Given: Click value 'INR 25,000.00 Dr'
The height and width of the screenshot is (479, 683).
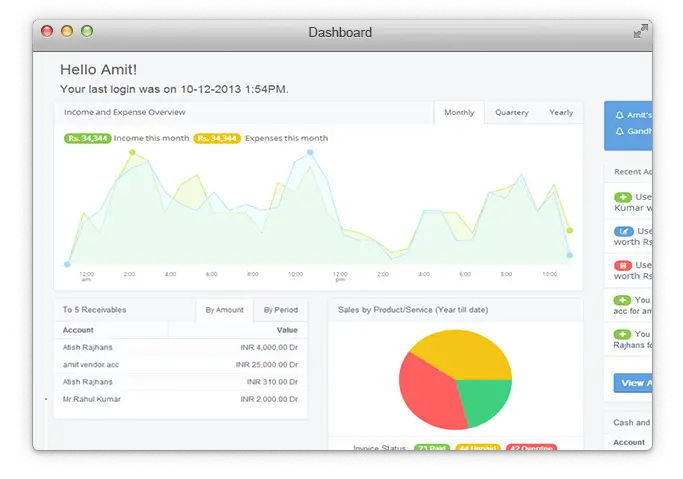Looking at the screenshot, I should pos(267,364).
